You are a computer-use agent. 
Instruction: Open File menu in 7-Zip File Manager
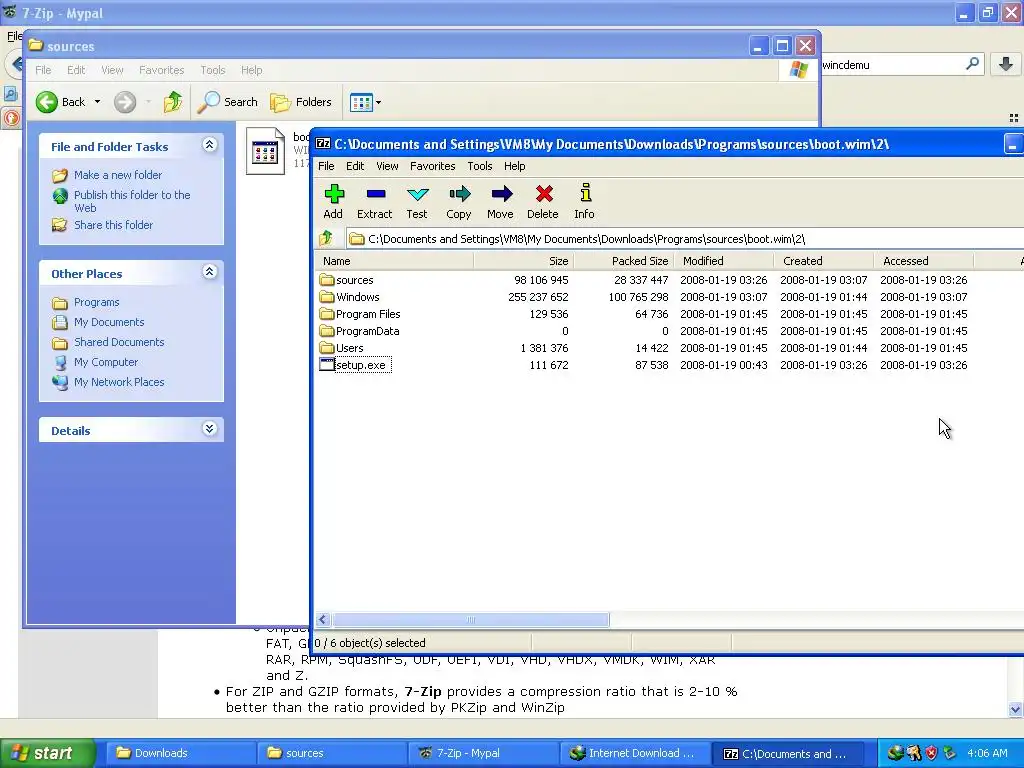pos(326,166)
